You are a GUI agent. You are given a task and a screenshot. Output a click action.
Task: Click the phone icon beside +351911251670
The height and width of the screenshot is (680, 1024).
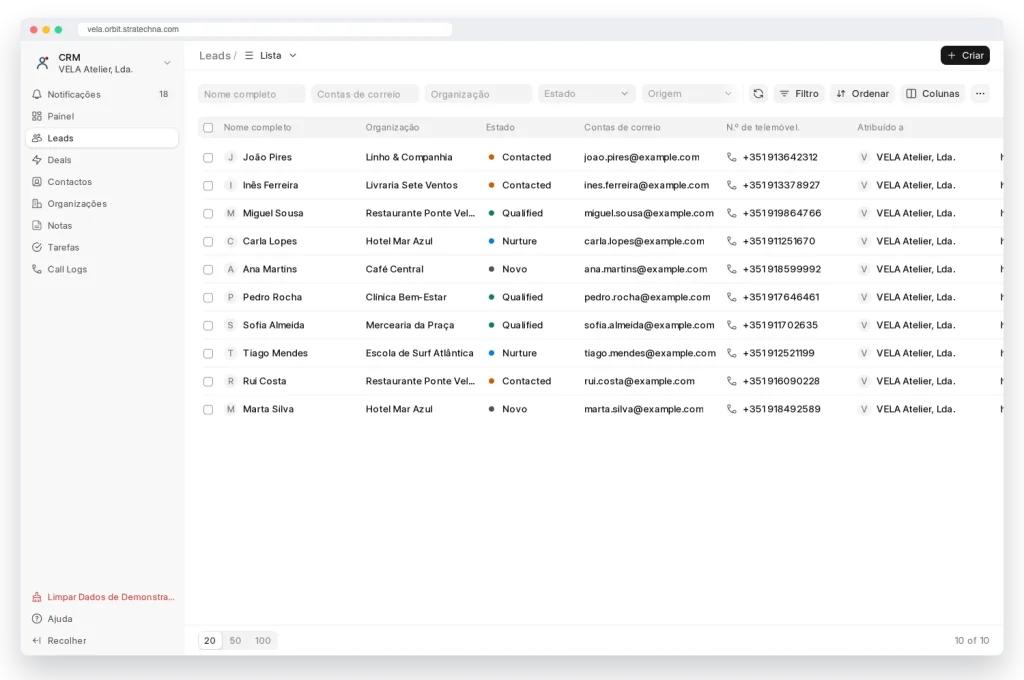(x=731, y=241)
